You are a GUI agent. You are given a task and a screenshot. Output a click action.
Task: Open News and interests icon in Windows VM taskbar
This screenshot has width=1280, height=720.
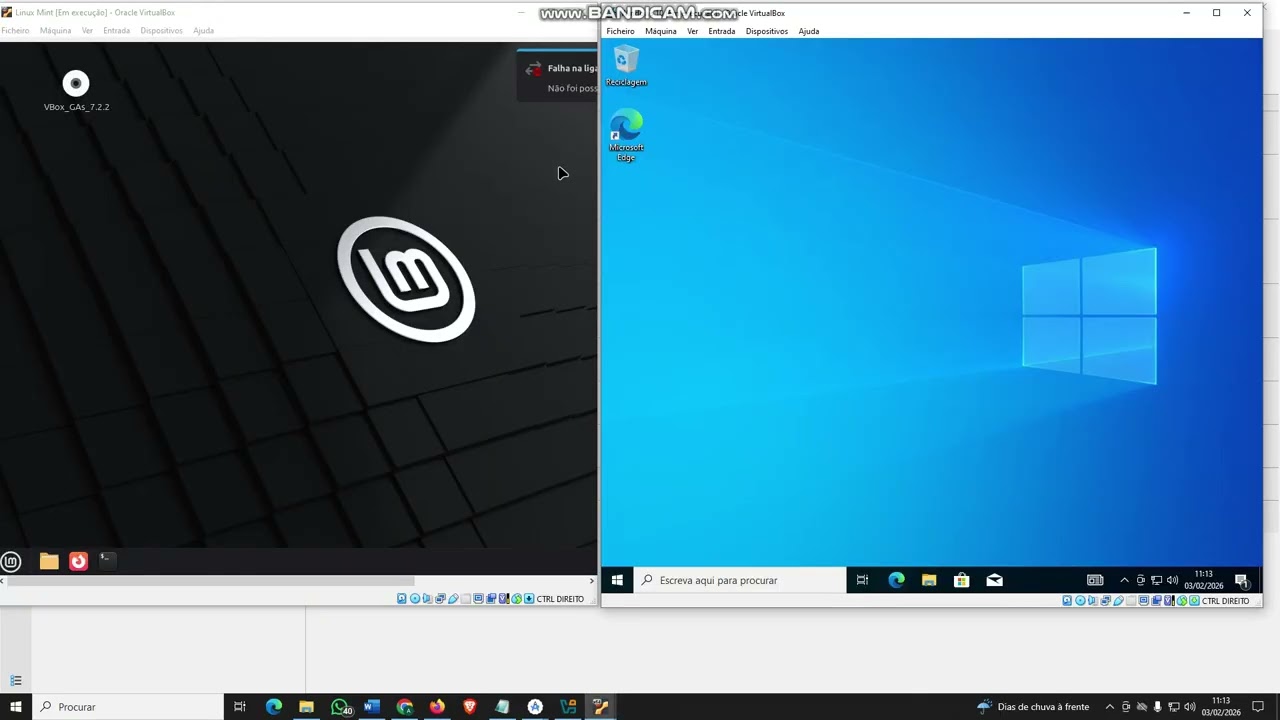1095,580
